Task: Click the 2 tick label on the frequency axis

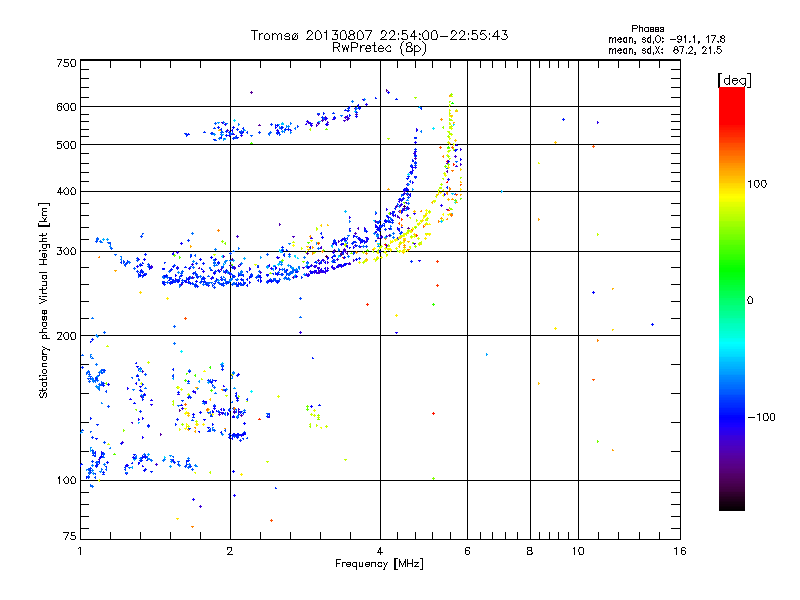Action: tap(230, 551)
